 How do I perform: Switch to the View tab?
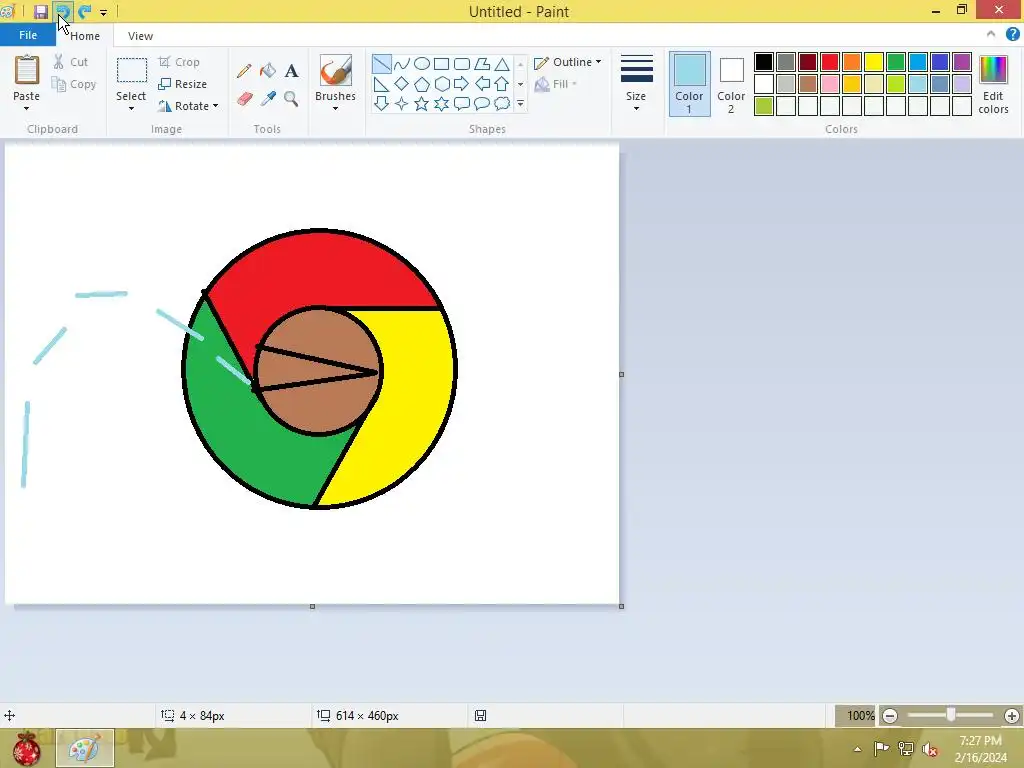[140, 36]
